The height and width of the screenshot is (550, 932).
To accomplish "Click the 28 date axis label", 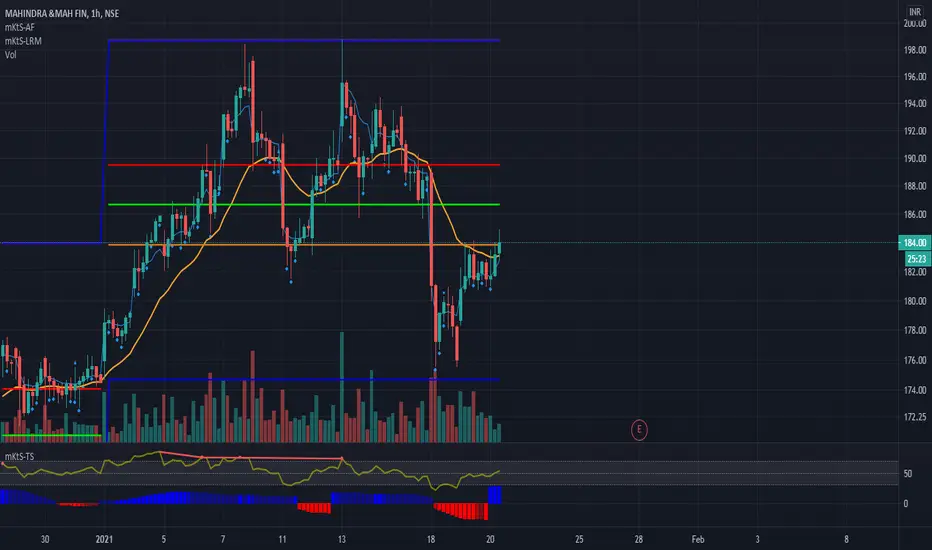I will click(638, 539).
